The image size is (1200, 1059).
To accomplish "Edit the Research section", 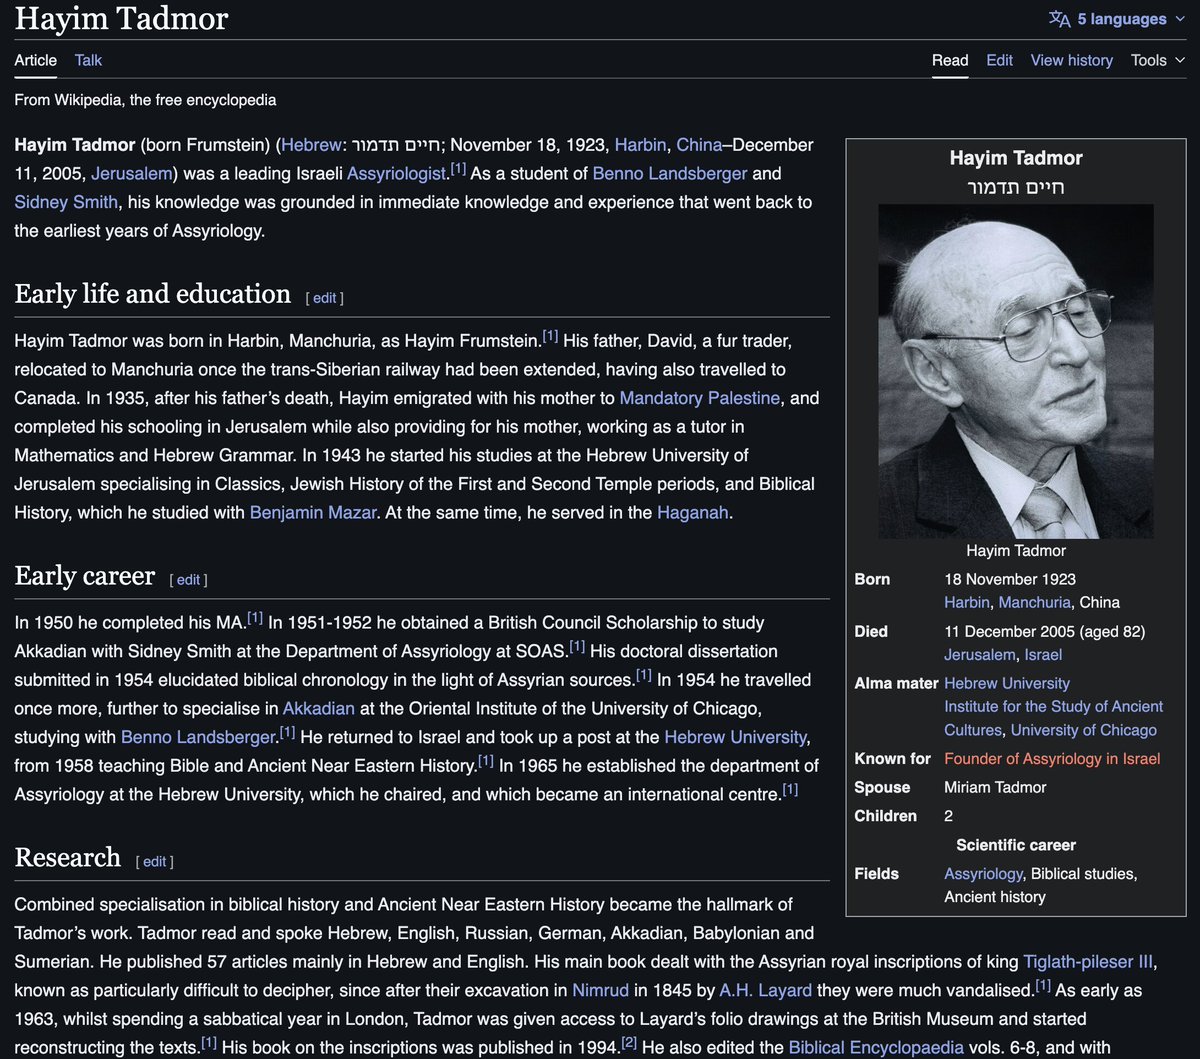I will (x=154, y=861).
